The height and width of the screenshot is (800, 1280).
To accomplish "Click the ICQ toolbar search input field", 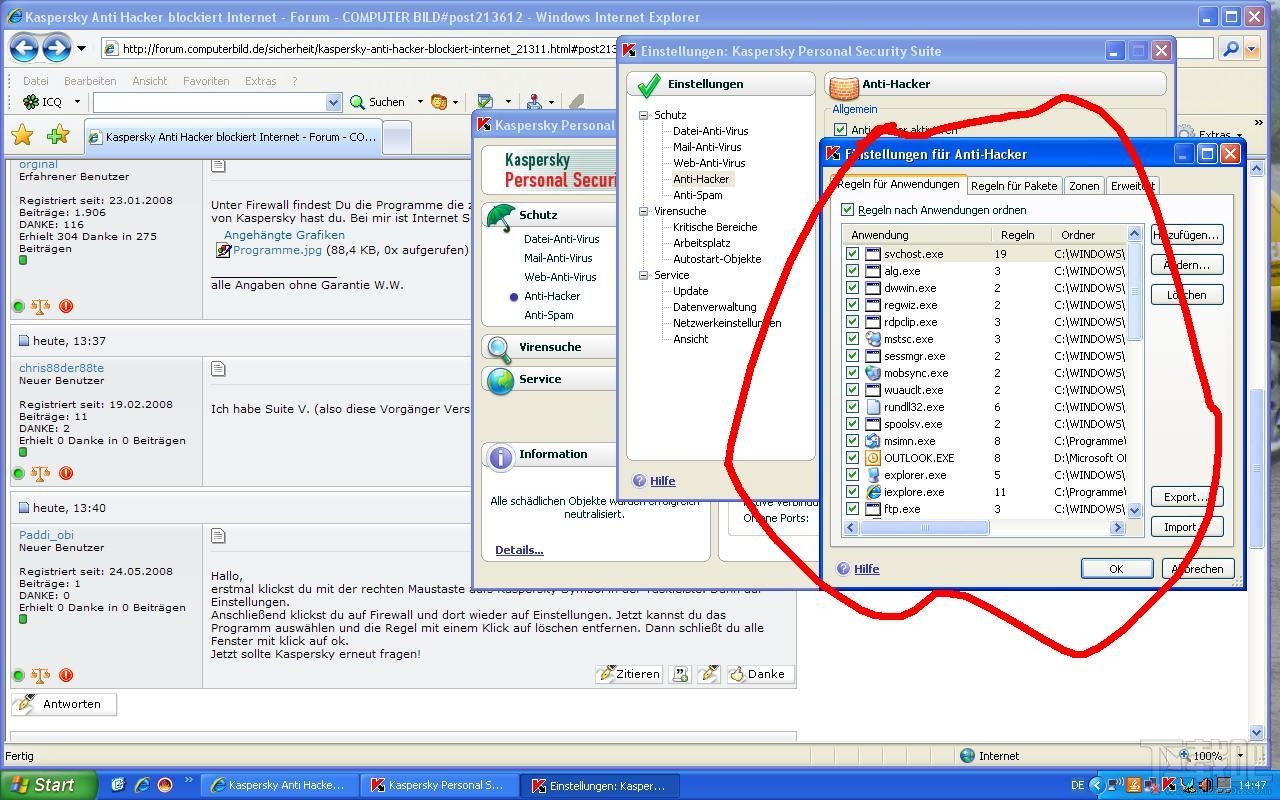I will click(x=209, y=102).
